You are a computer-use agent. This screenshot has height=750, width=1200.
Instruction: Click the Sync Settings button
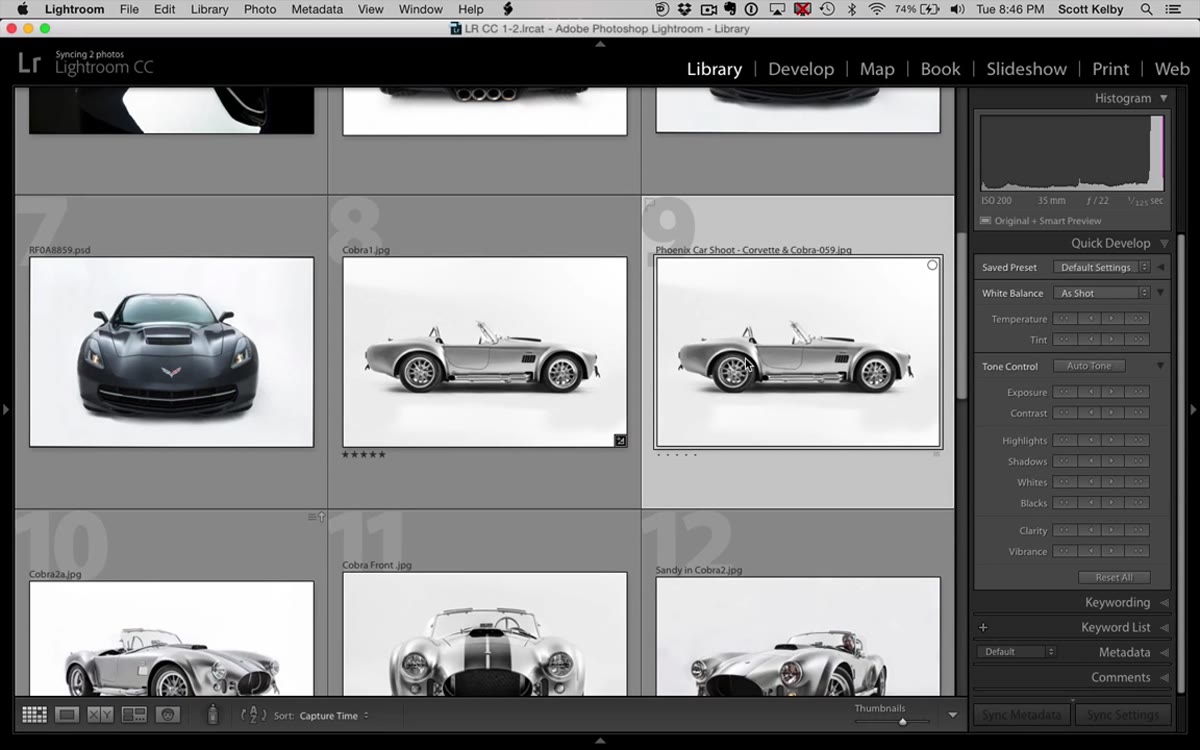(1122, 715)
